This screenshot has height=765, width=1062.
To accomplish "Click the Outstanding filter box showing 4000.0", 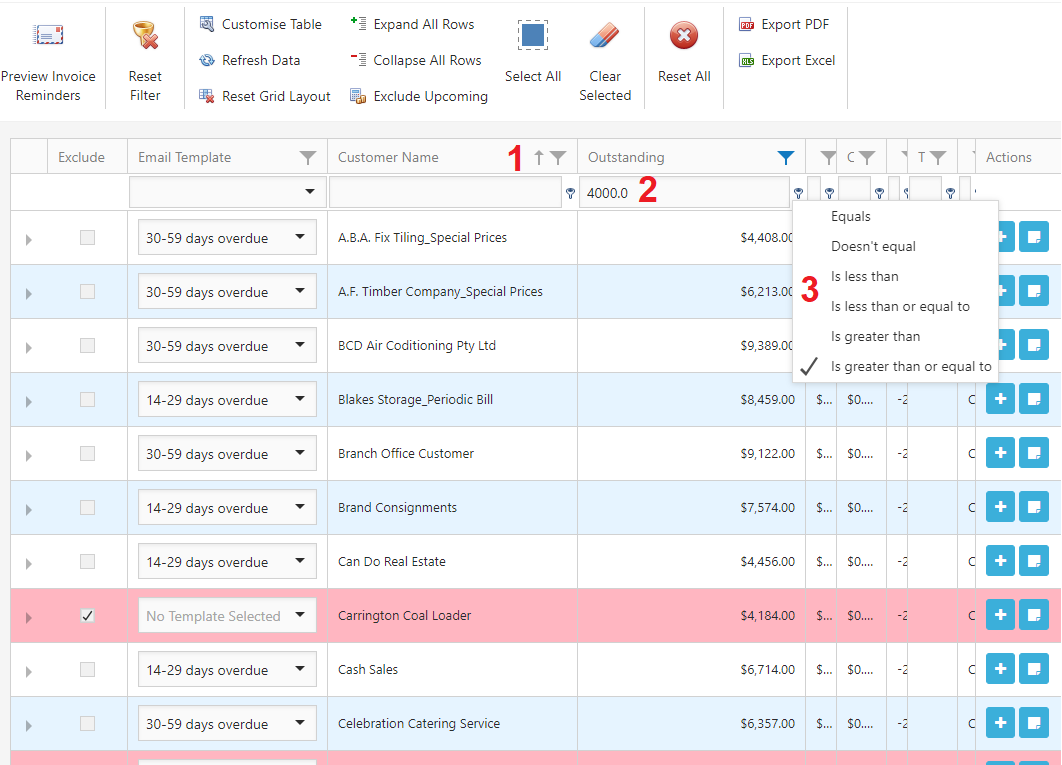I will (x=684, y=192).
